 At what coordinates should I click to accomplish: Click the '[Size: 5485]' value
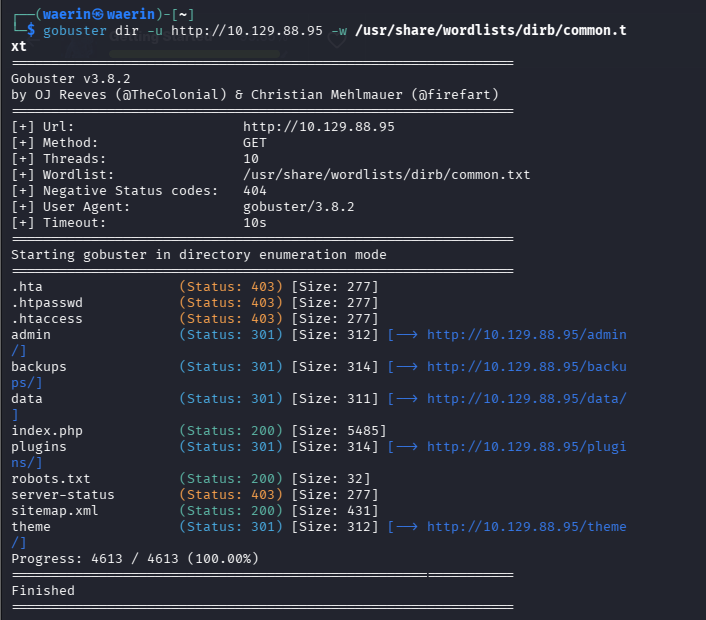[339, 431]
